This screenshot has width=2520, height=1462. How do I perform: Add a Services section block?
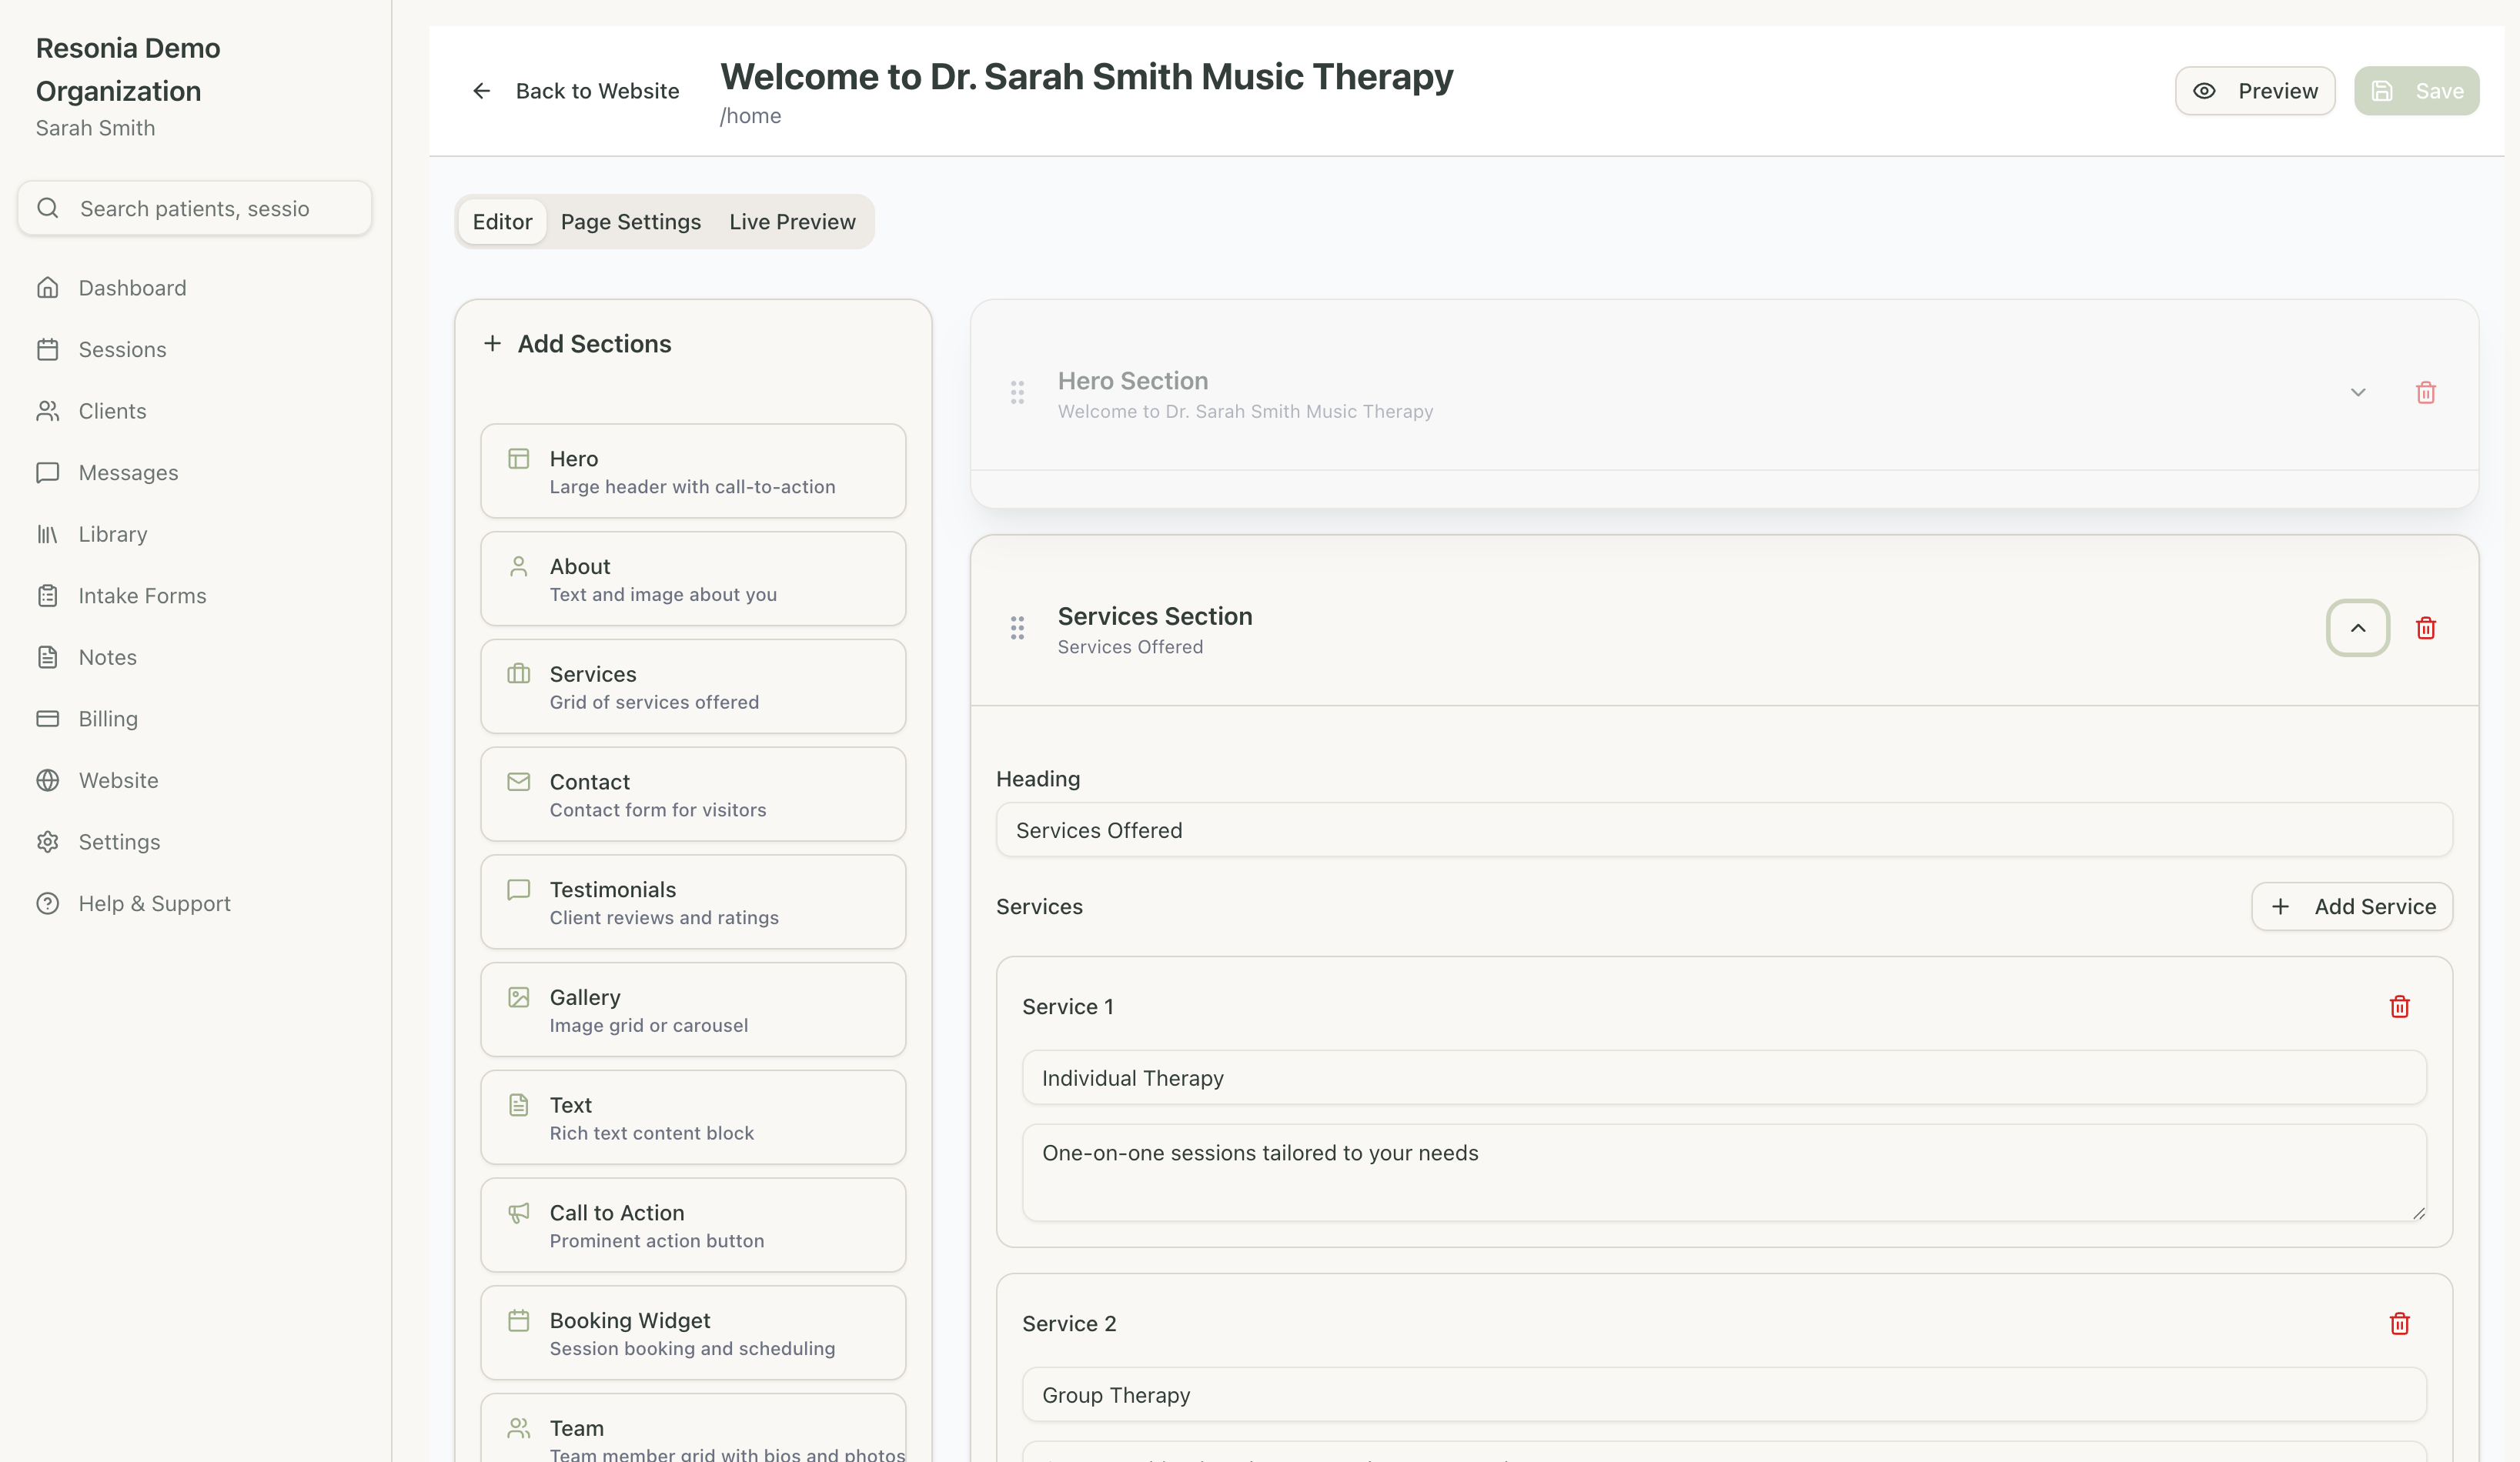pyautogui.click(x=693, y=687)
